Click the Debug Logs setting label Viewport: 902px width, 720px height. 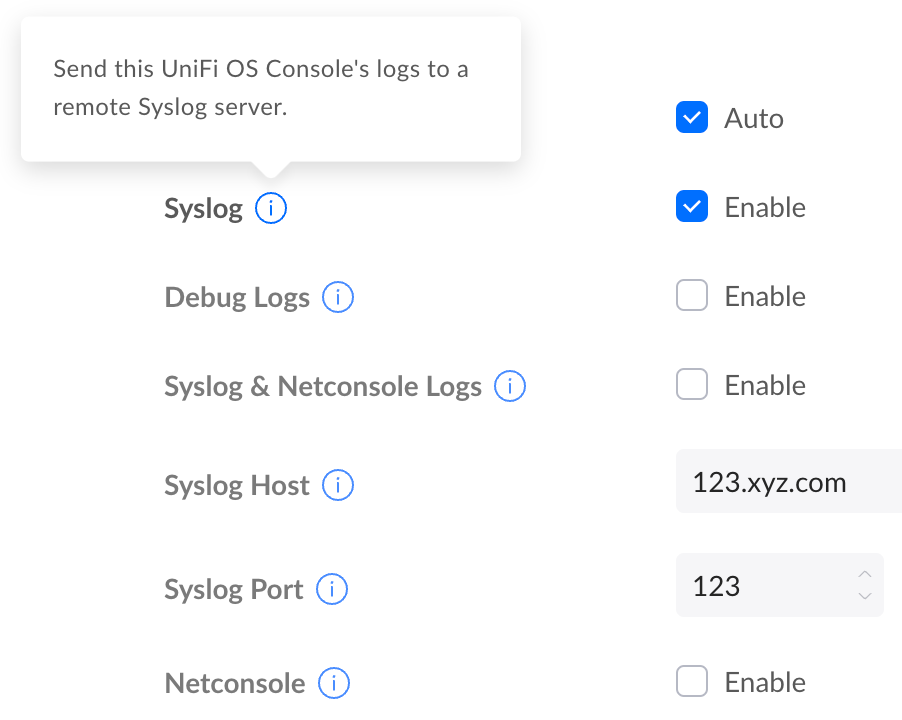[x=237, y=297]
